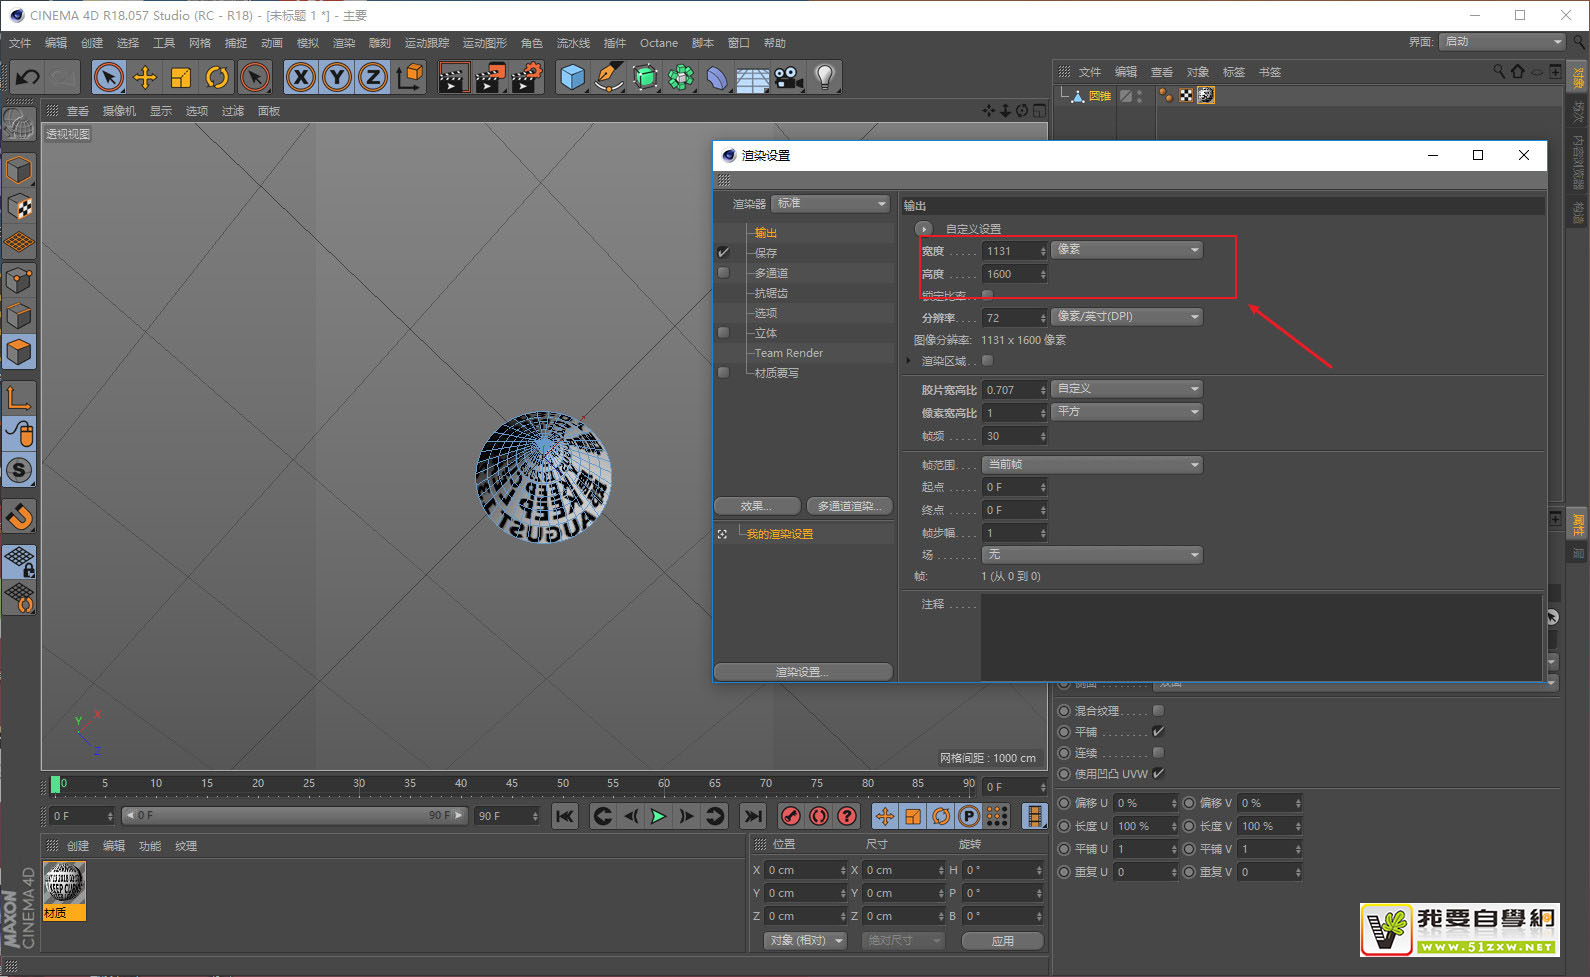Click the light bulb Light icon
Image resolution: width=1590 pixels, height=977 pixels.
pos(824,77)
